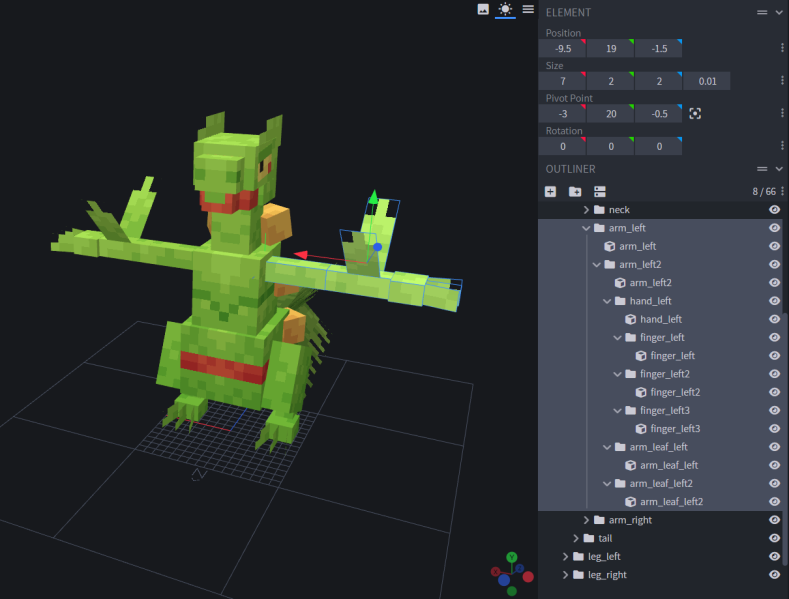
Task: Add a new group in outliner
Action: (575, 191)
